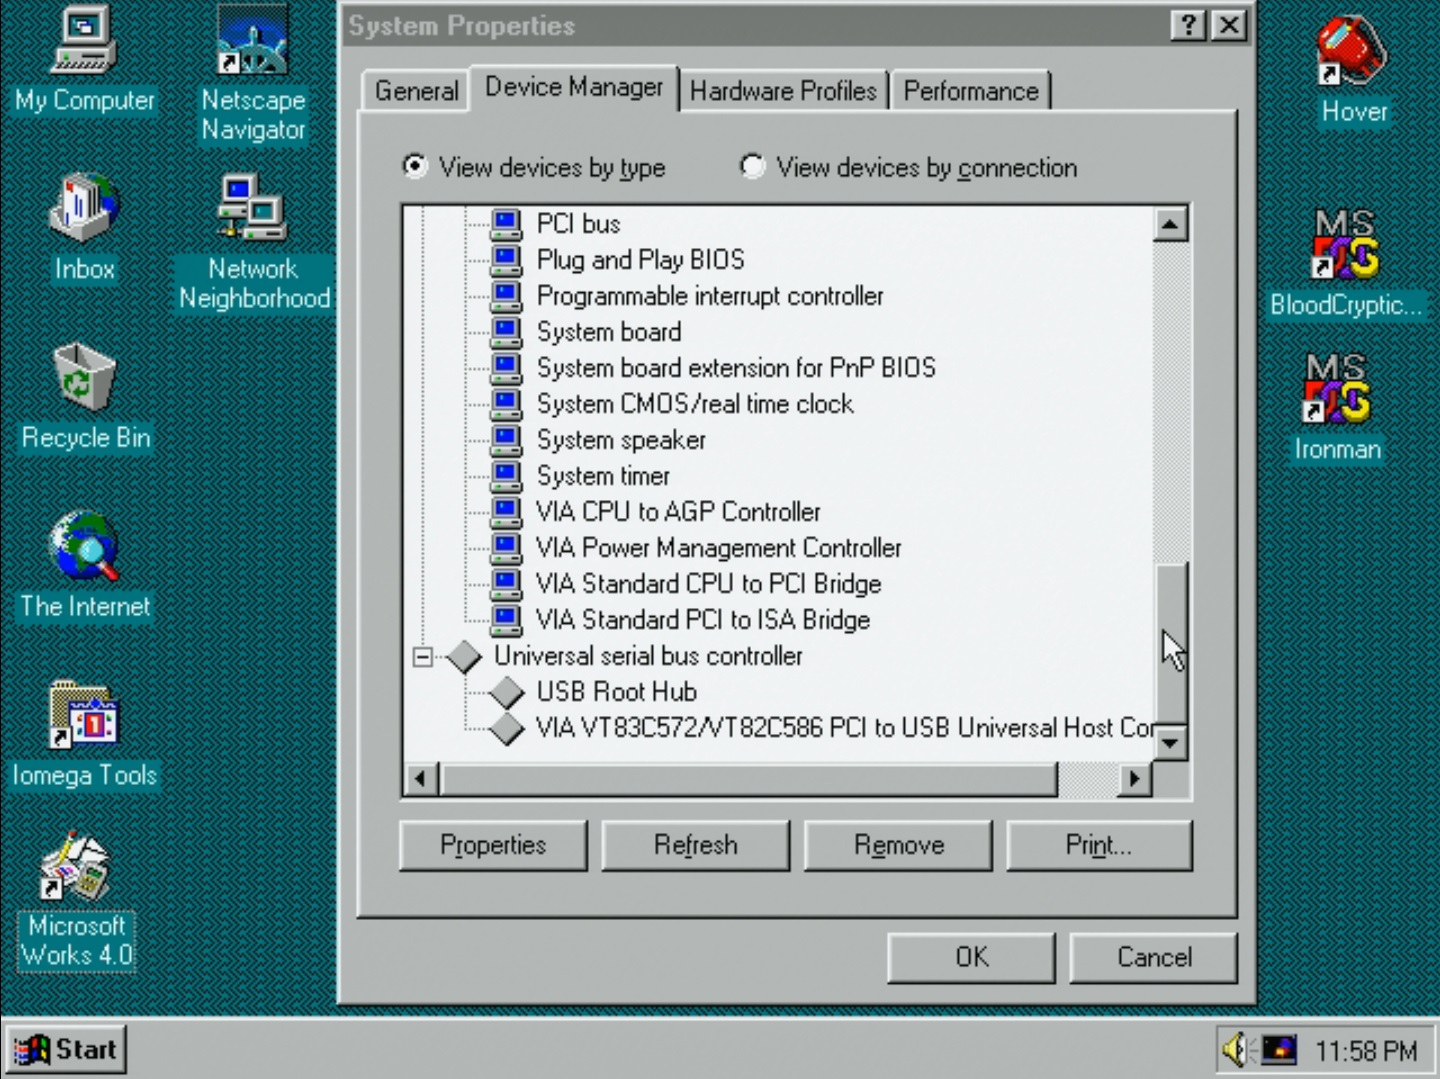1440x1079 pixels.
Task: Click the volume speaker tray icon
Action: 1236,1049
